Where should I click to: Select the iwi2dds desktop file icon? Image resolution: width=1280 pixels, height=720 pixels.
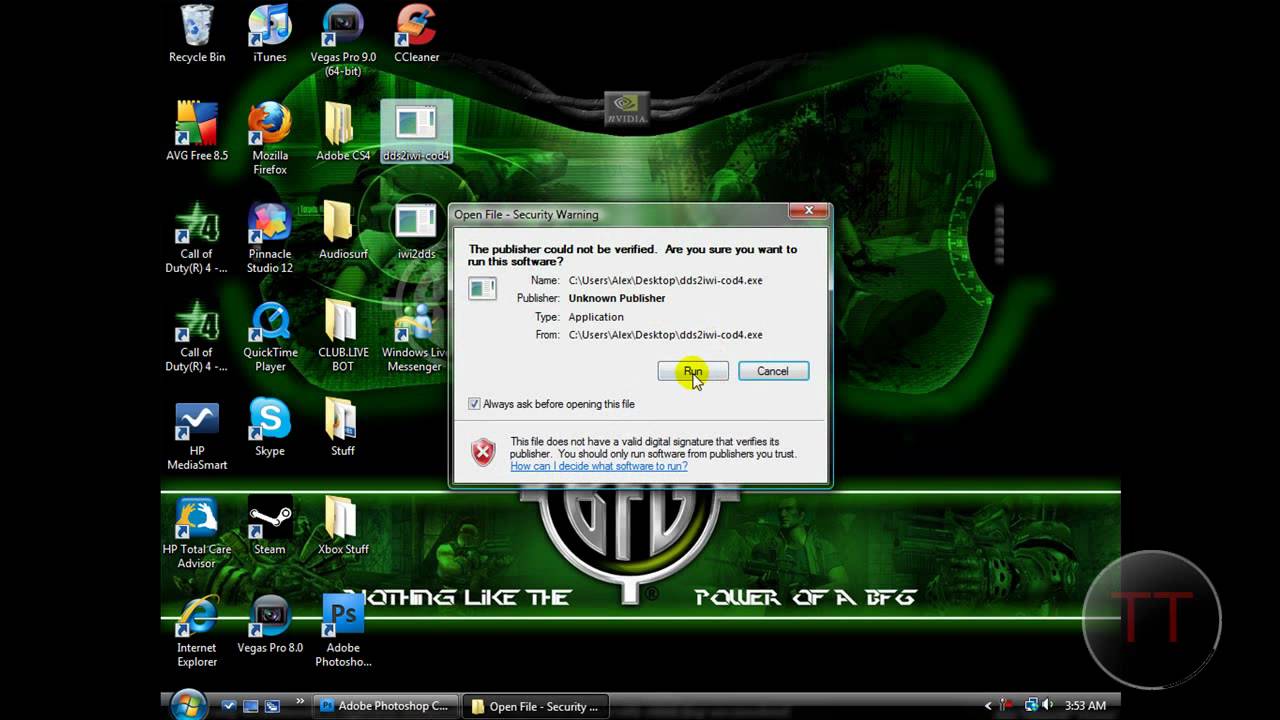pyautogui.click(x=416, y=231)
